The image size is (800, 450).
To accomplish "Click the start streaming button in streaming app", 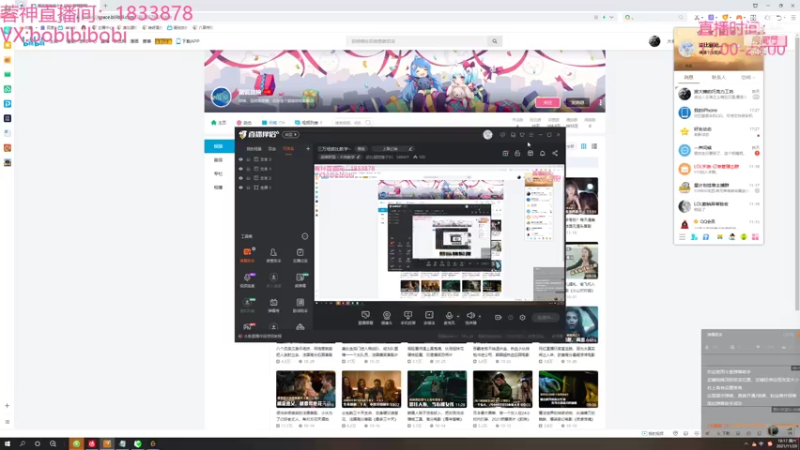I will pos(545,317).
